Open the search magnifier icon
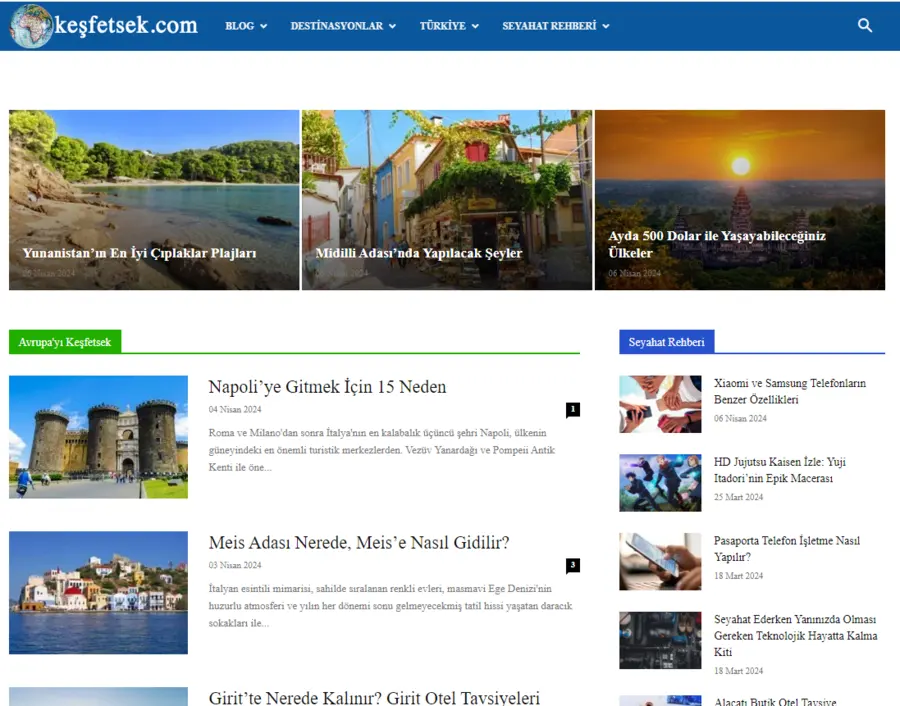Image resolution: width=900 pixels, height=706 pixels. click(x=864, y=25)
